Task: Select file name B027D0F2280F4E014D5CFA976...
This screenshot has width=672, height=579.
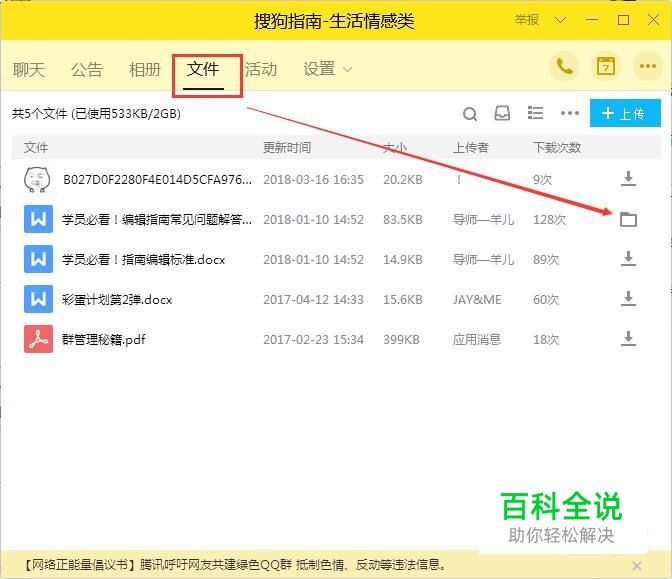Action: click(x=158, y=179)
